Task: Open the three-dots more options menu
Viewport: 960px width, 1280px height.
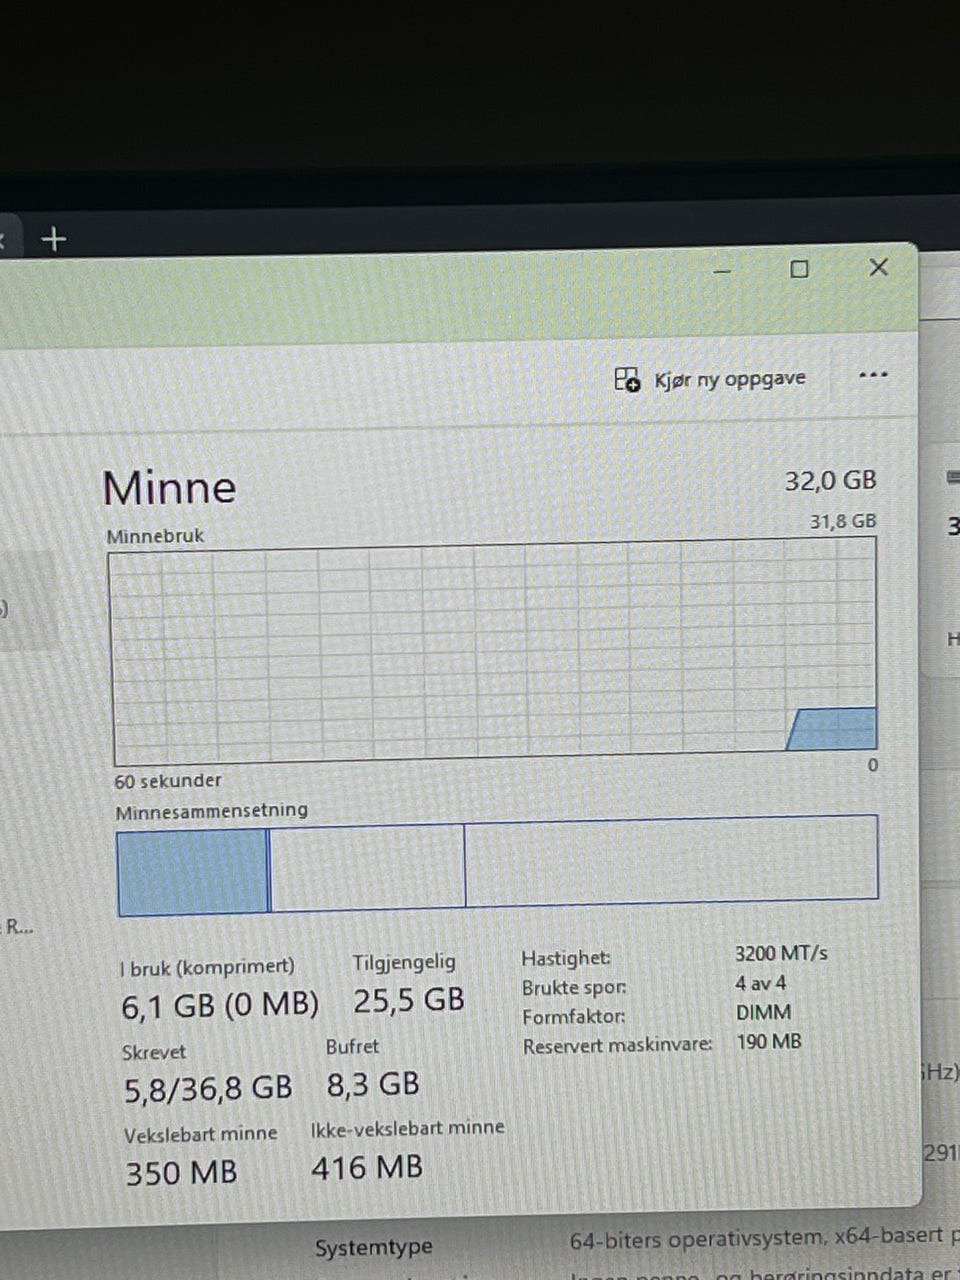Action: pos(873,375)
